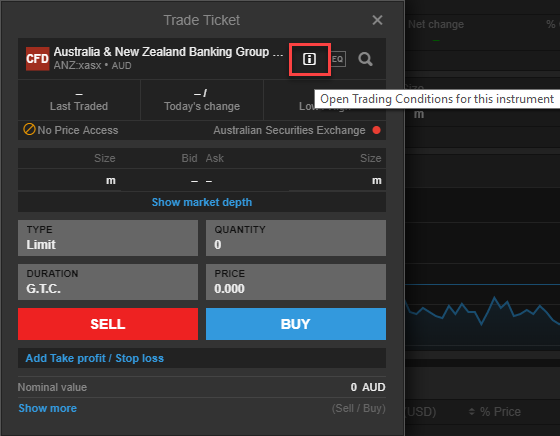The height and width of the screenshot is (436, 560).
Task: Click the EQ instrument type icon
Action: (x=338, y=59)
